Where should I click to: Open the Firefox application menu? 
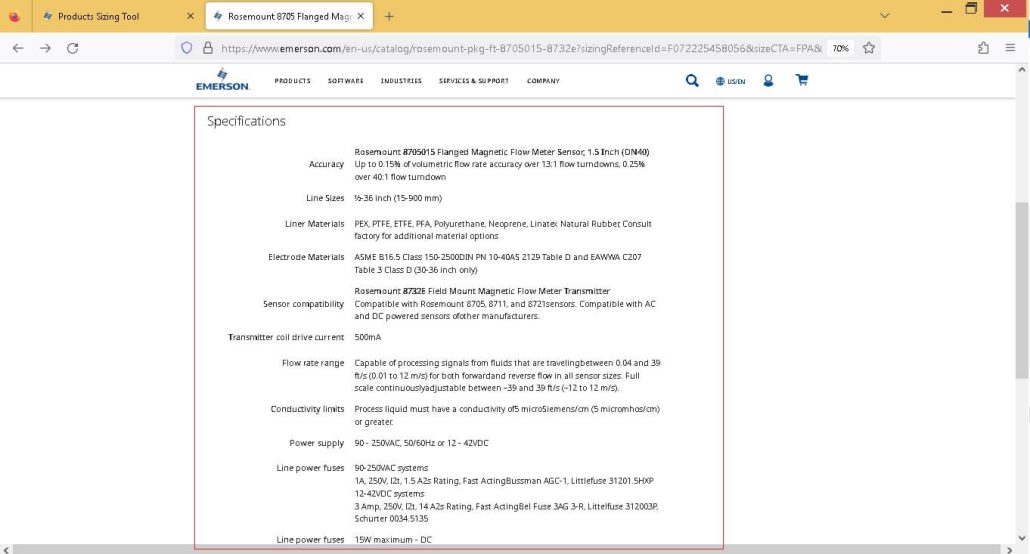pyautogui.click(x=1010, y=48)
